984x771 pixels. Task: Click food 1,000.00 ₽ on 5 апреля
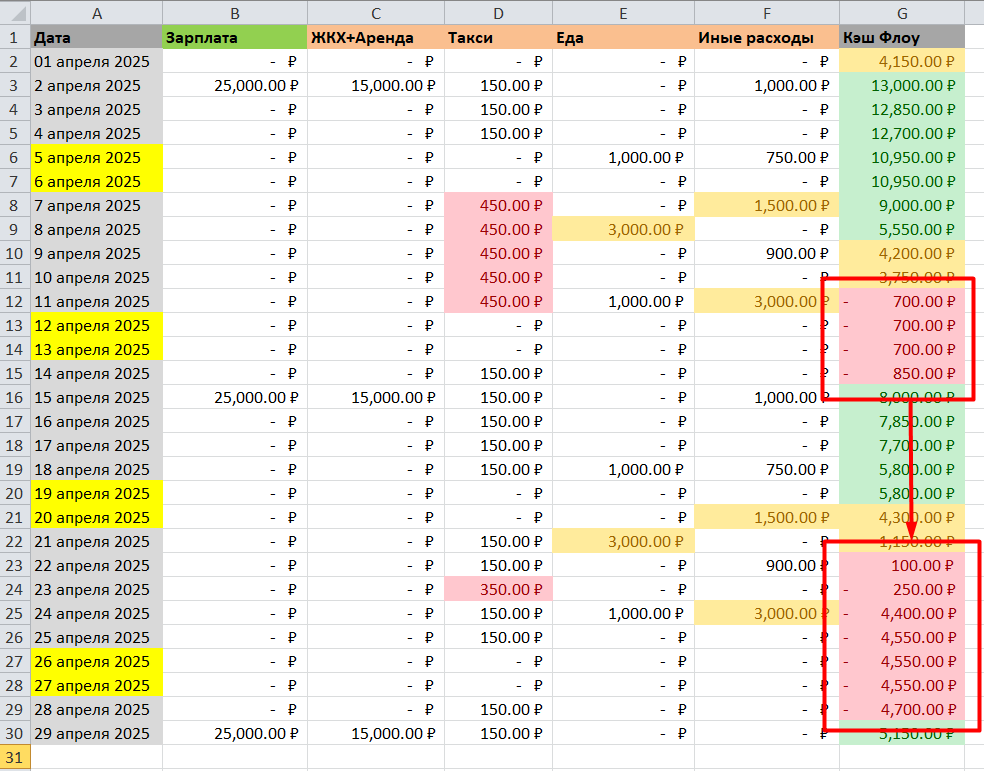coord(623,157)
